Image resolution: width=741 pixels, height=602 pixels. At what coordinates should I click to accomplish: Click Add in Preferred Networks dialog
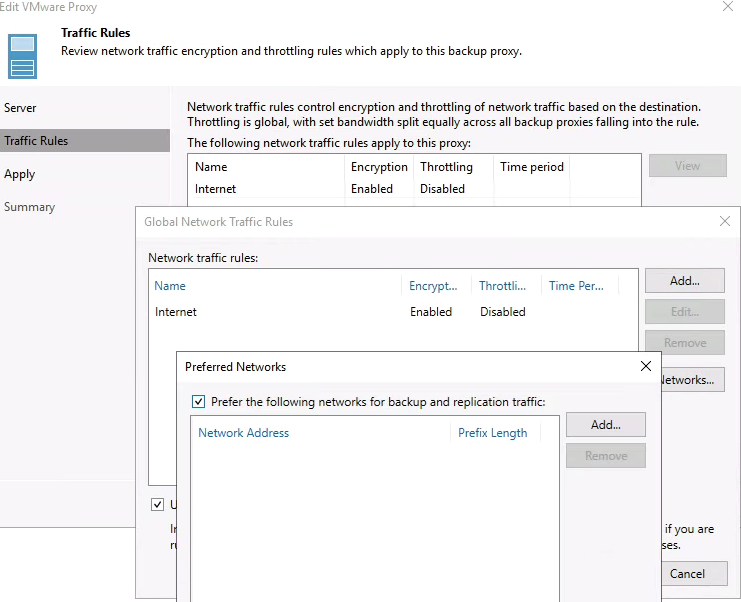pos(606,425)
